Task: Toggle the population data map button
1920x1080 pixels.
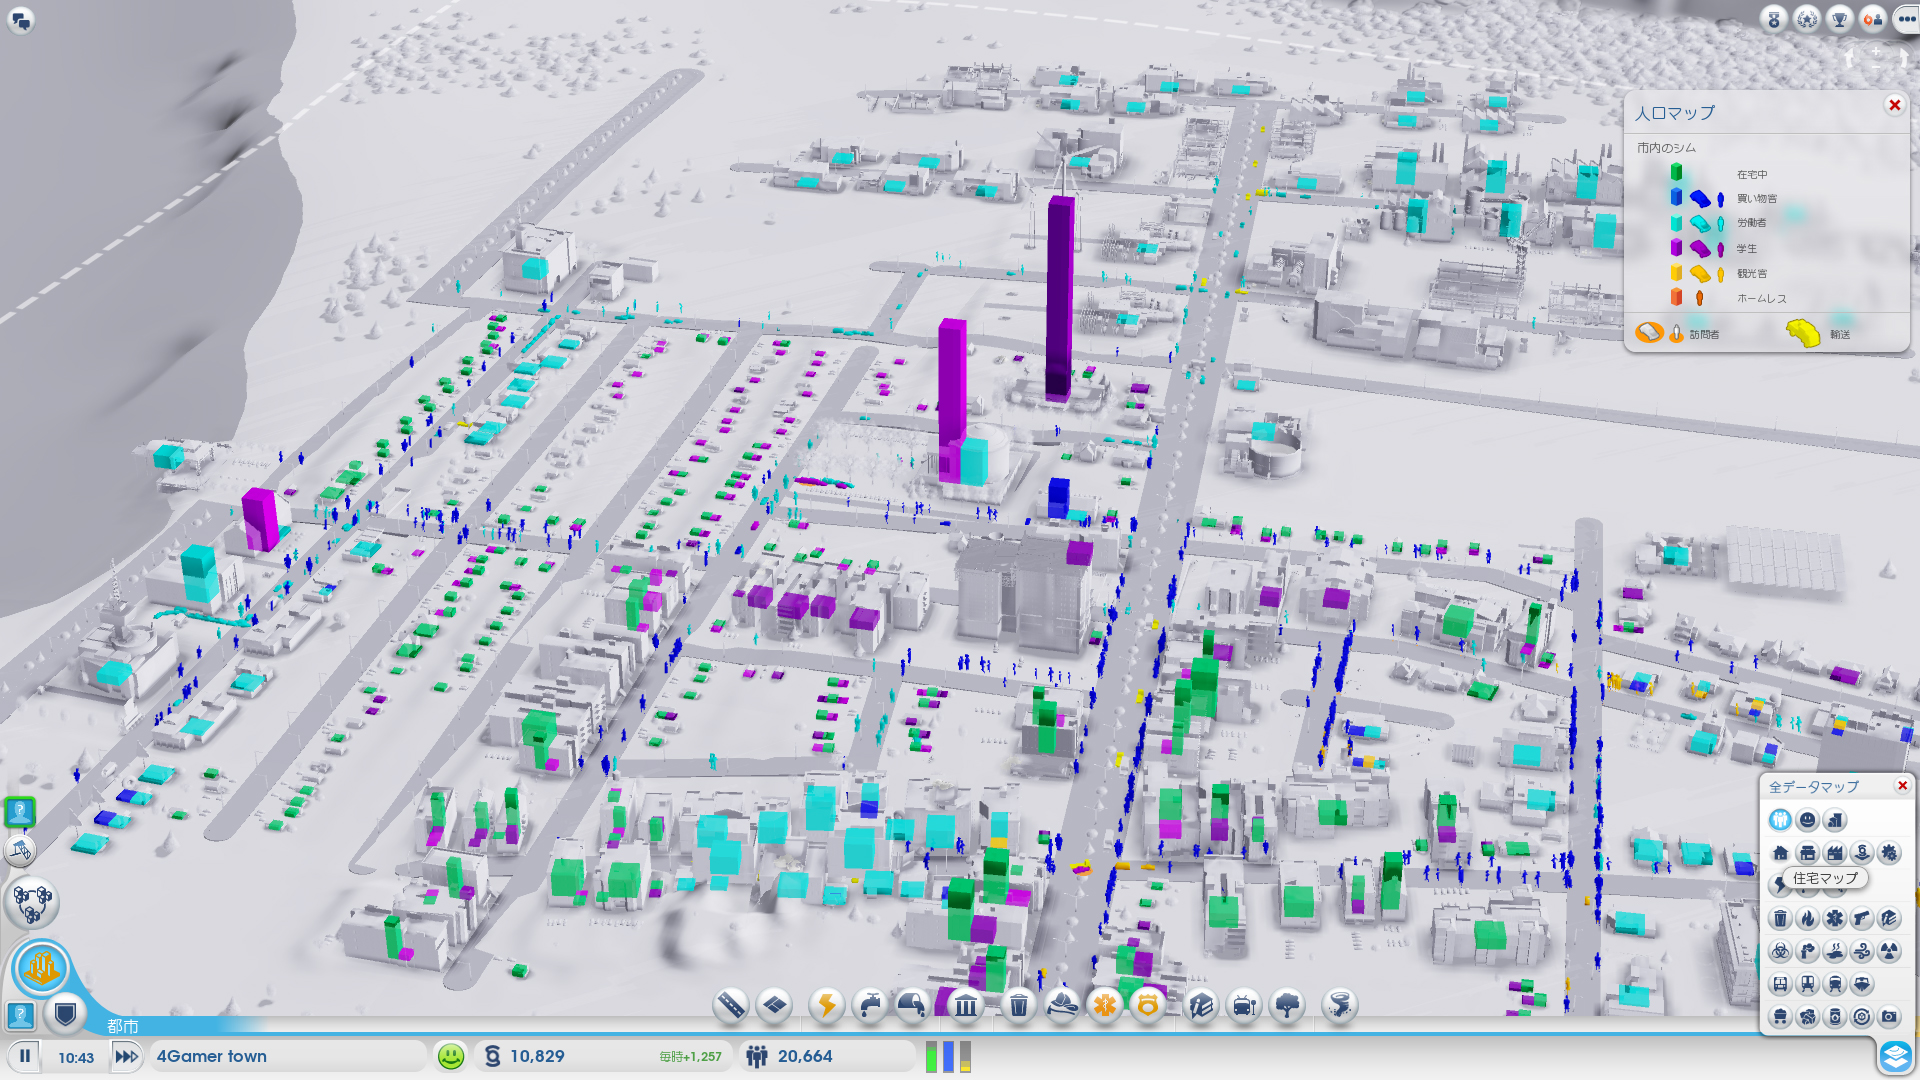Action: (x=1780, y=820)
